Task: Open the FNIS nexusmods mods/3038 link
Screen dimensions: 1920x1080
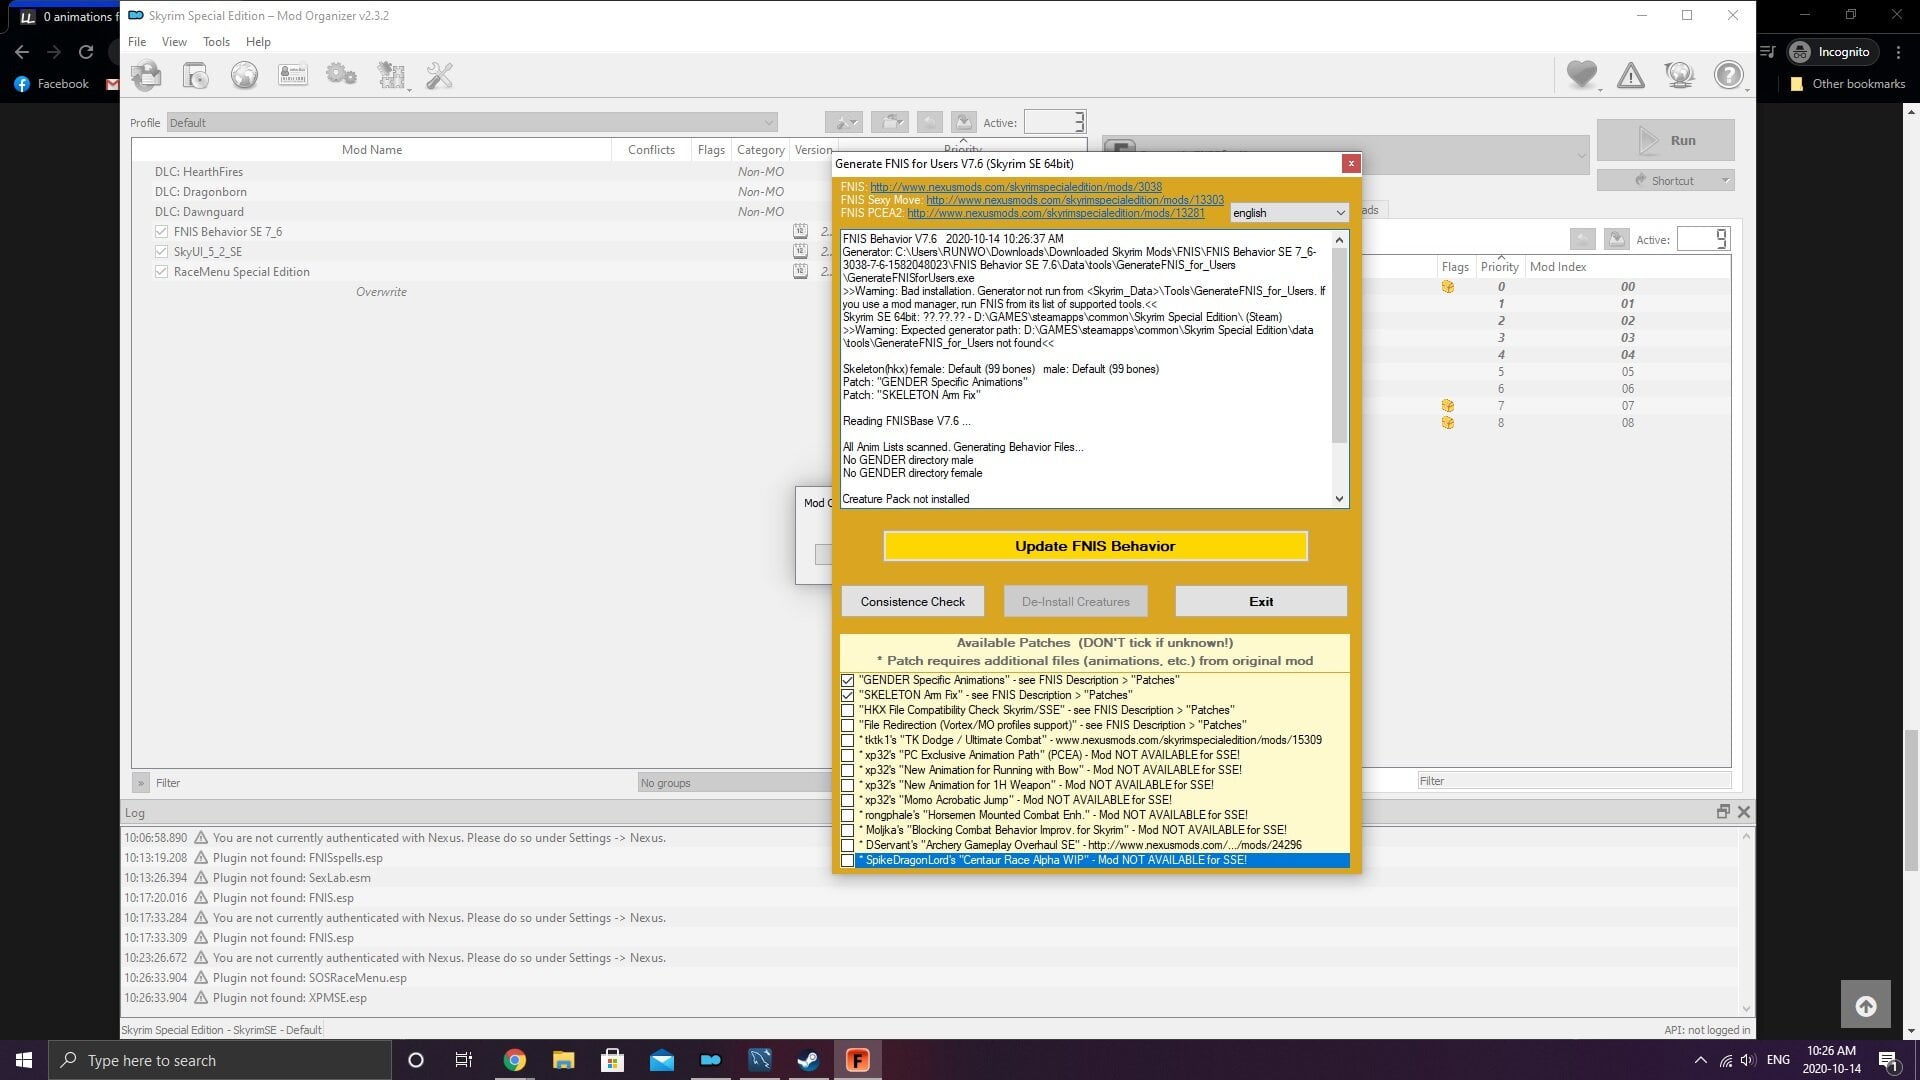Action: tap(1016, 187)
